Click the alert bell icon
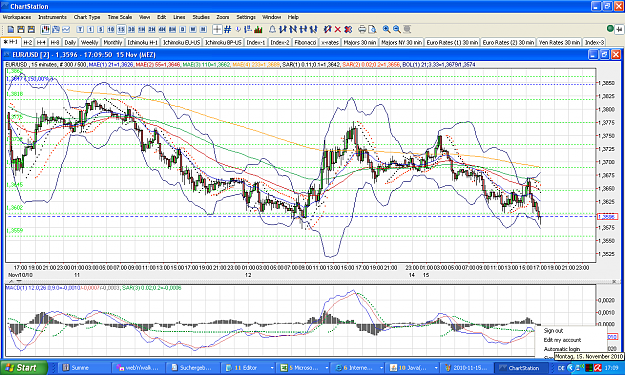 273,29
